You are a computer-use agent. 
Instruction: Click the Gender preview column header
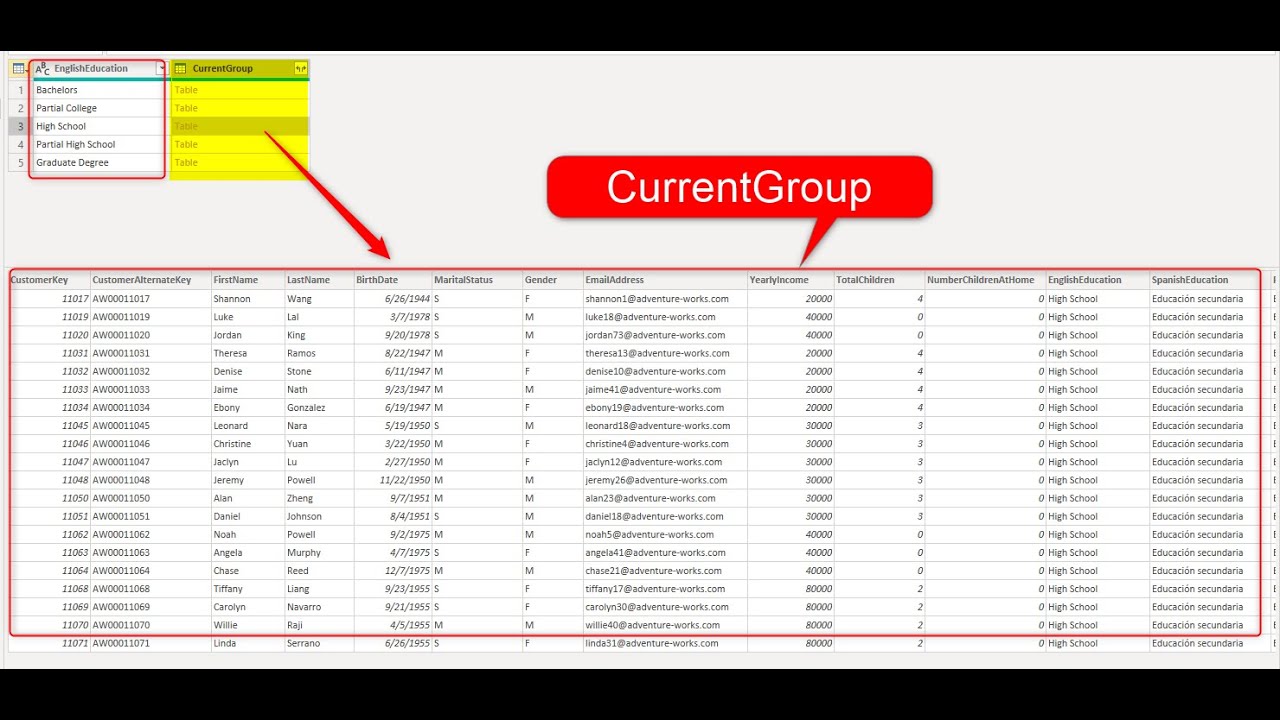pyautogui.click(x=553, y=280)
